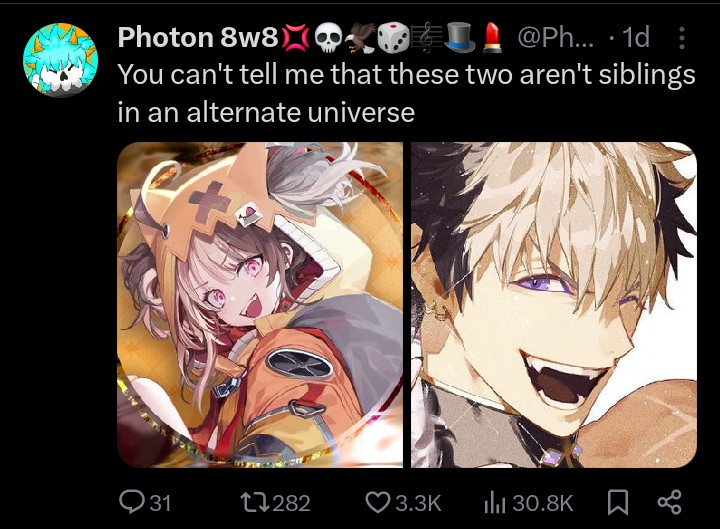This screenshot has height=529, width=720.
Task: Open Photon 8w8's profile avatar
Action: [x=60, y=60]
